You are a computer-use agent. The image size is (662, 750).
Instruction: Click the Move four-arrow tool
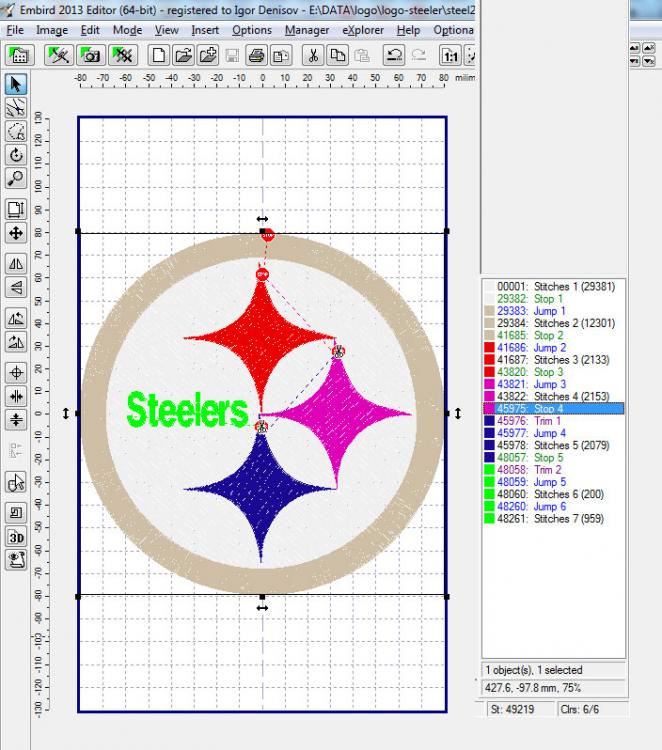click(16, 233)
